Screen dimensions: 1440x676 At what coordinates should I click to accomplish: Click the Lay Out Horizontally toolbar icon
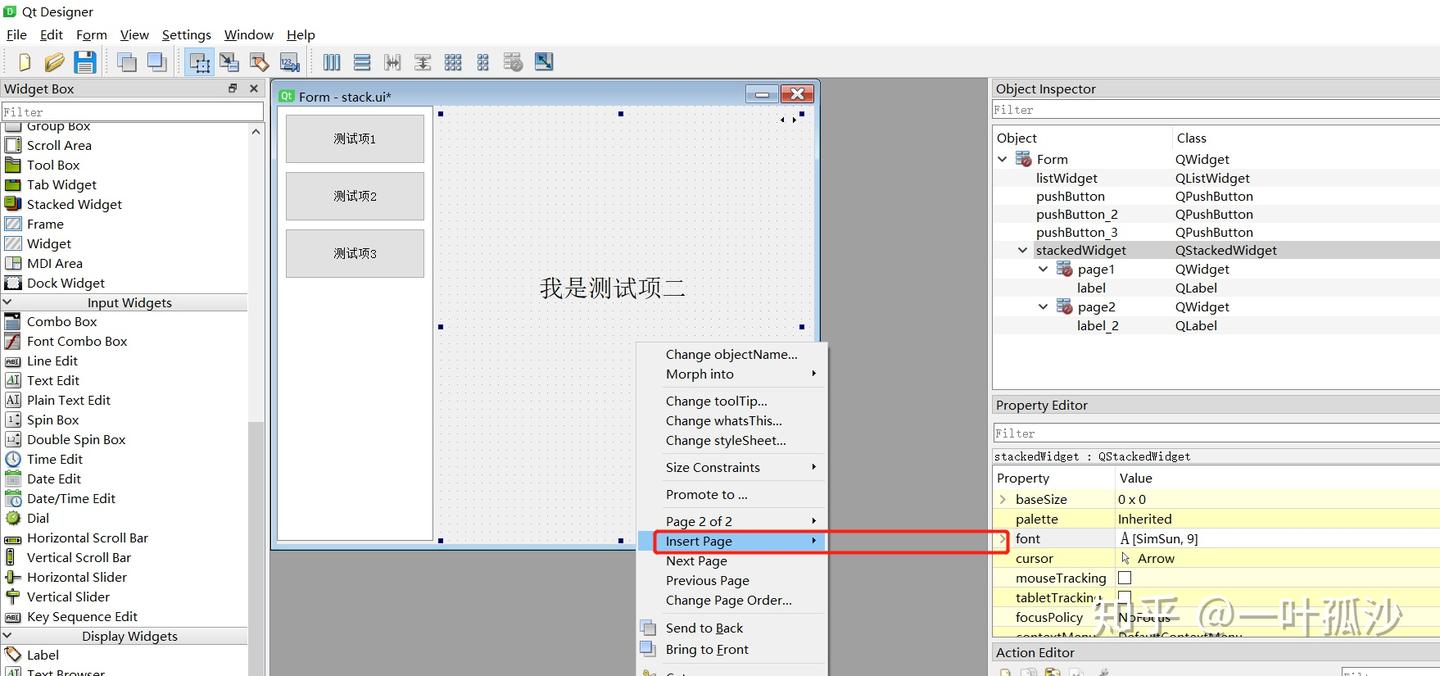[331, 61]
